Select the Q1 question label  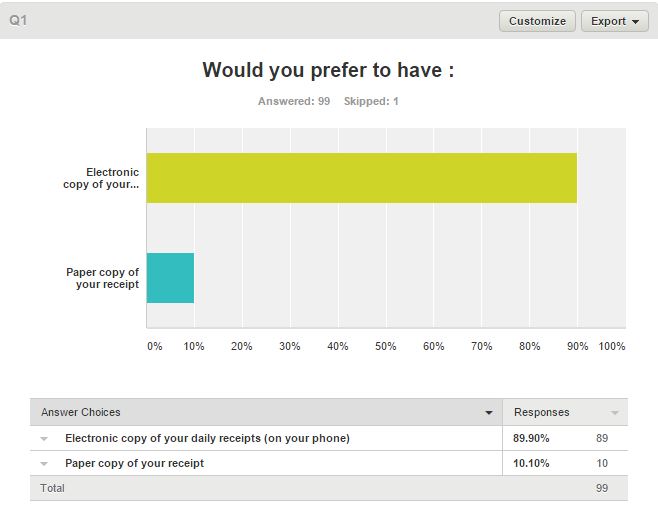point(18,20)
